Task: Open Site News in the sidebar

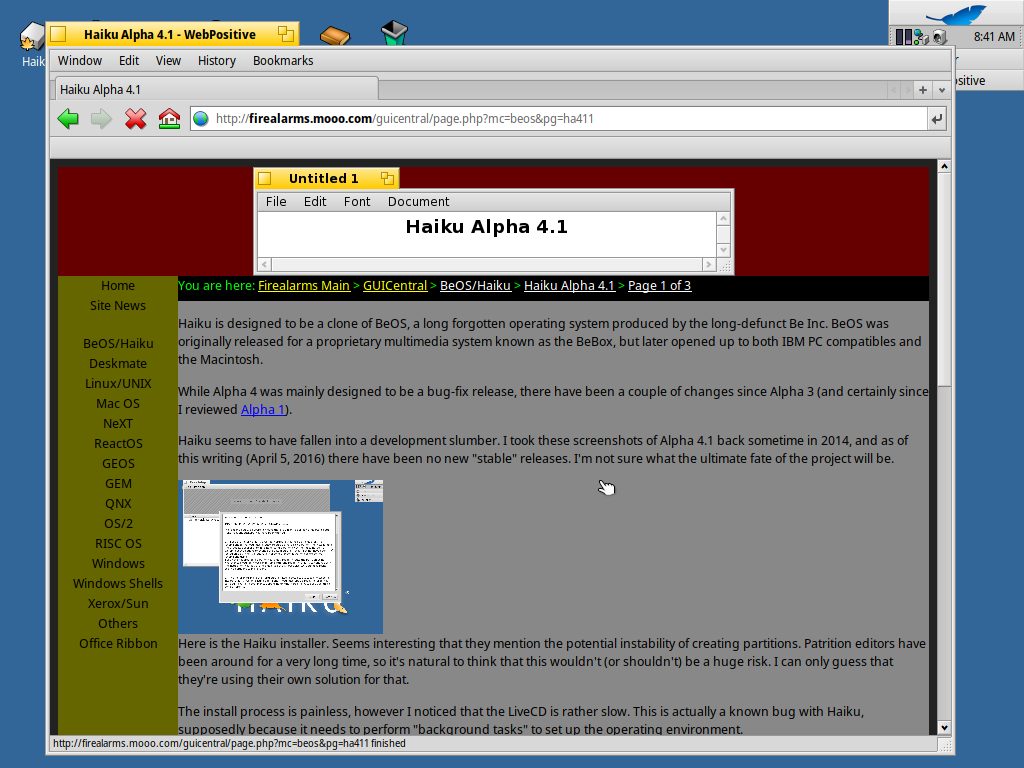Action: [118, 306]
